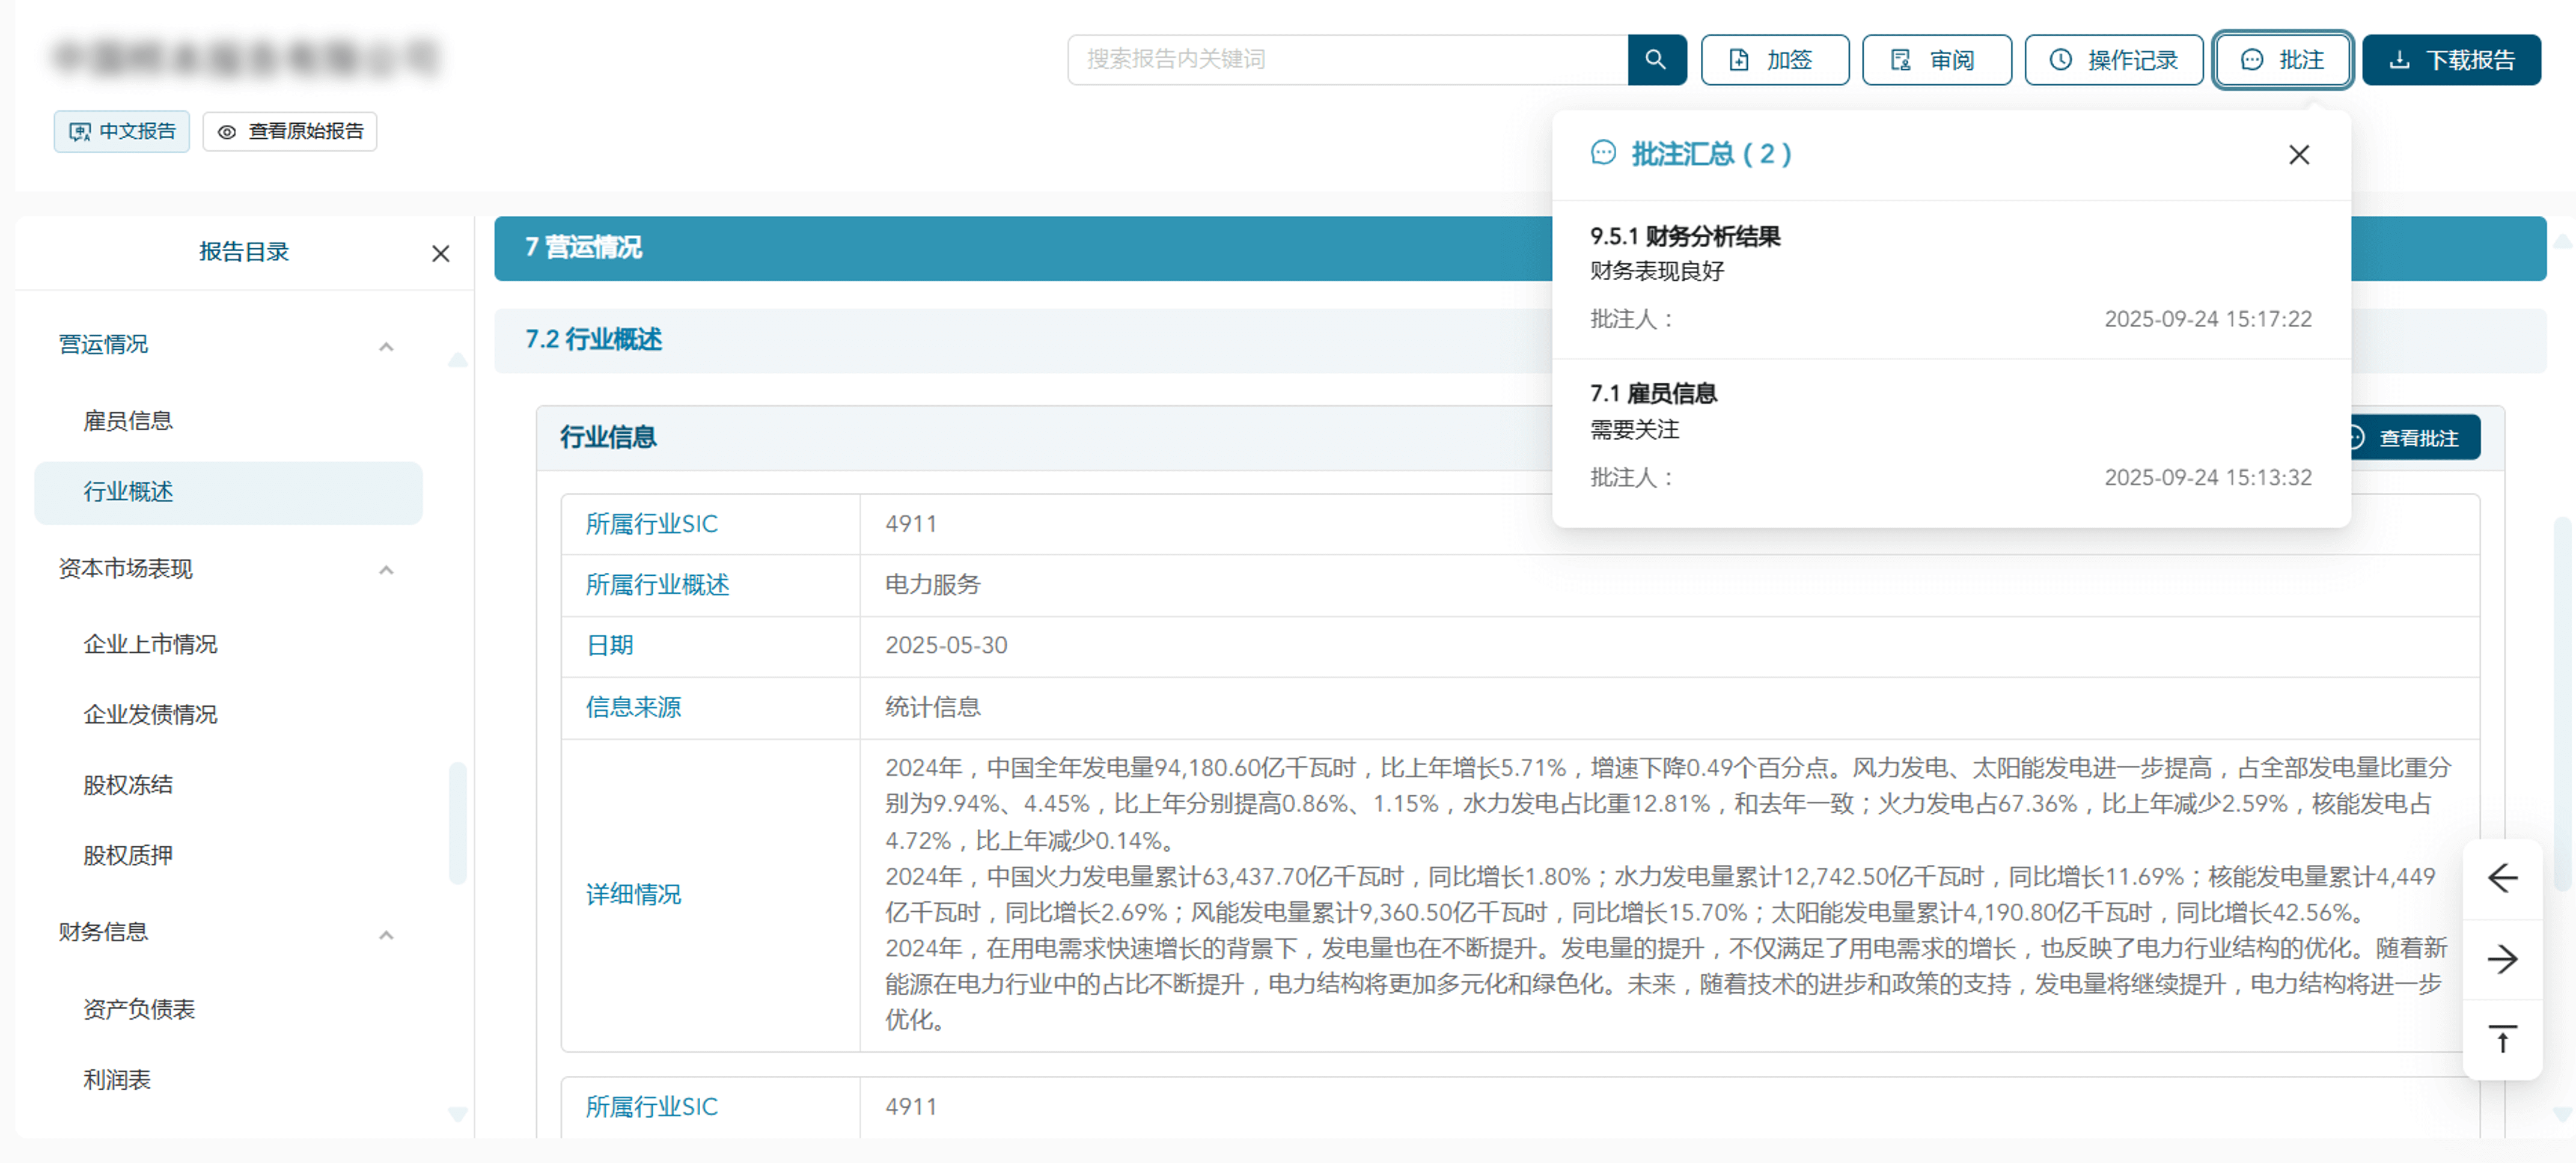Click the back-to-top arrow icon
Screen dimensions: 2576x1163
point(2502,1039)
